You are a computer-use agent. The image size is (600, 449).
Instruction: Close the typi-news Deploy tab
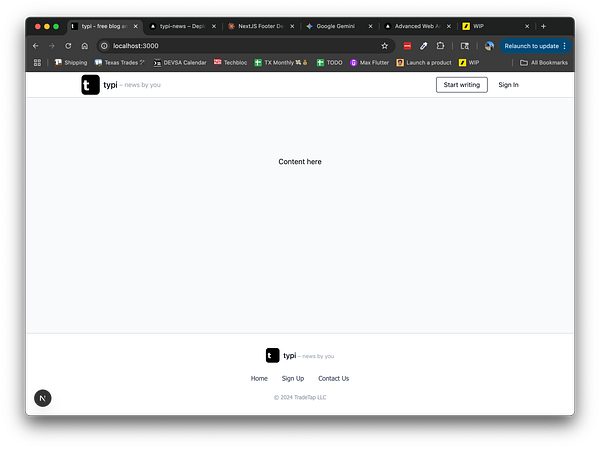[x=214, y=26]
